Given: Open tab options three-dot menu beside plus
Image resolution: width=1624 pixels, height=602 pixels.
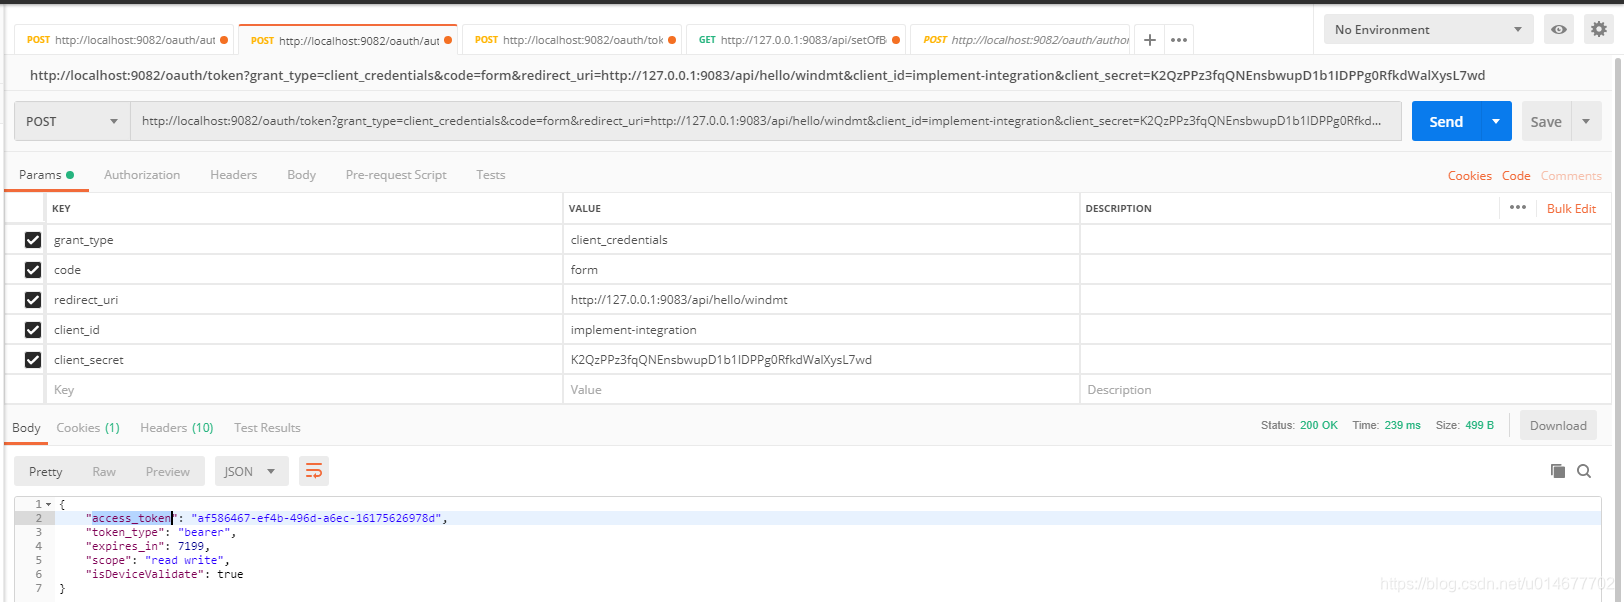Looking at the screenshot, I should tap(1179, 40).
